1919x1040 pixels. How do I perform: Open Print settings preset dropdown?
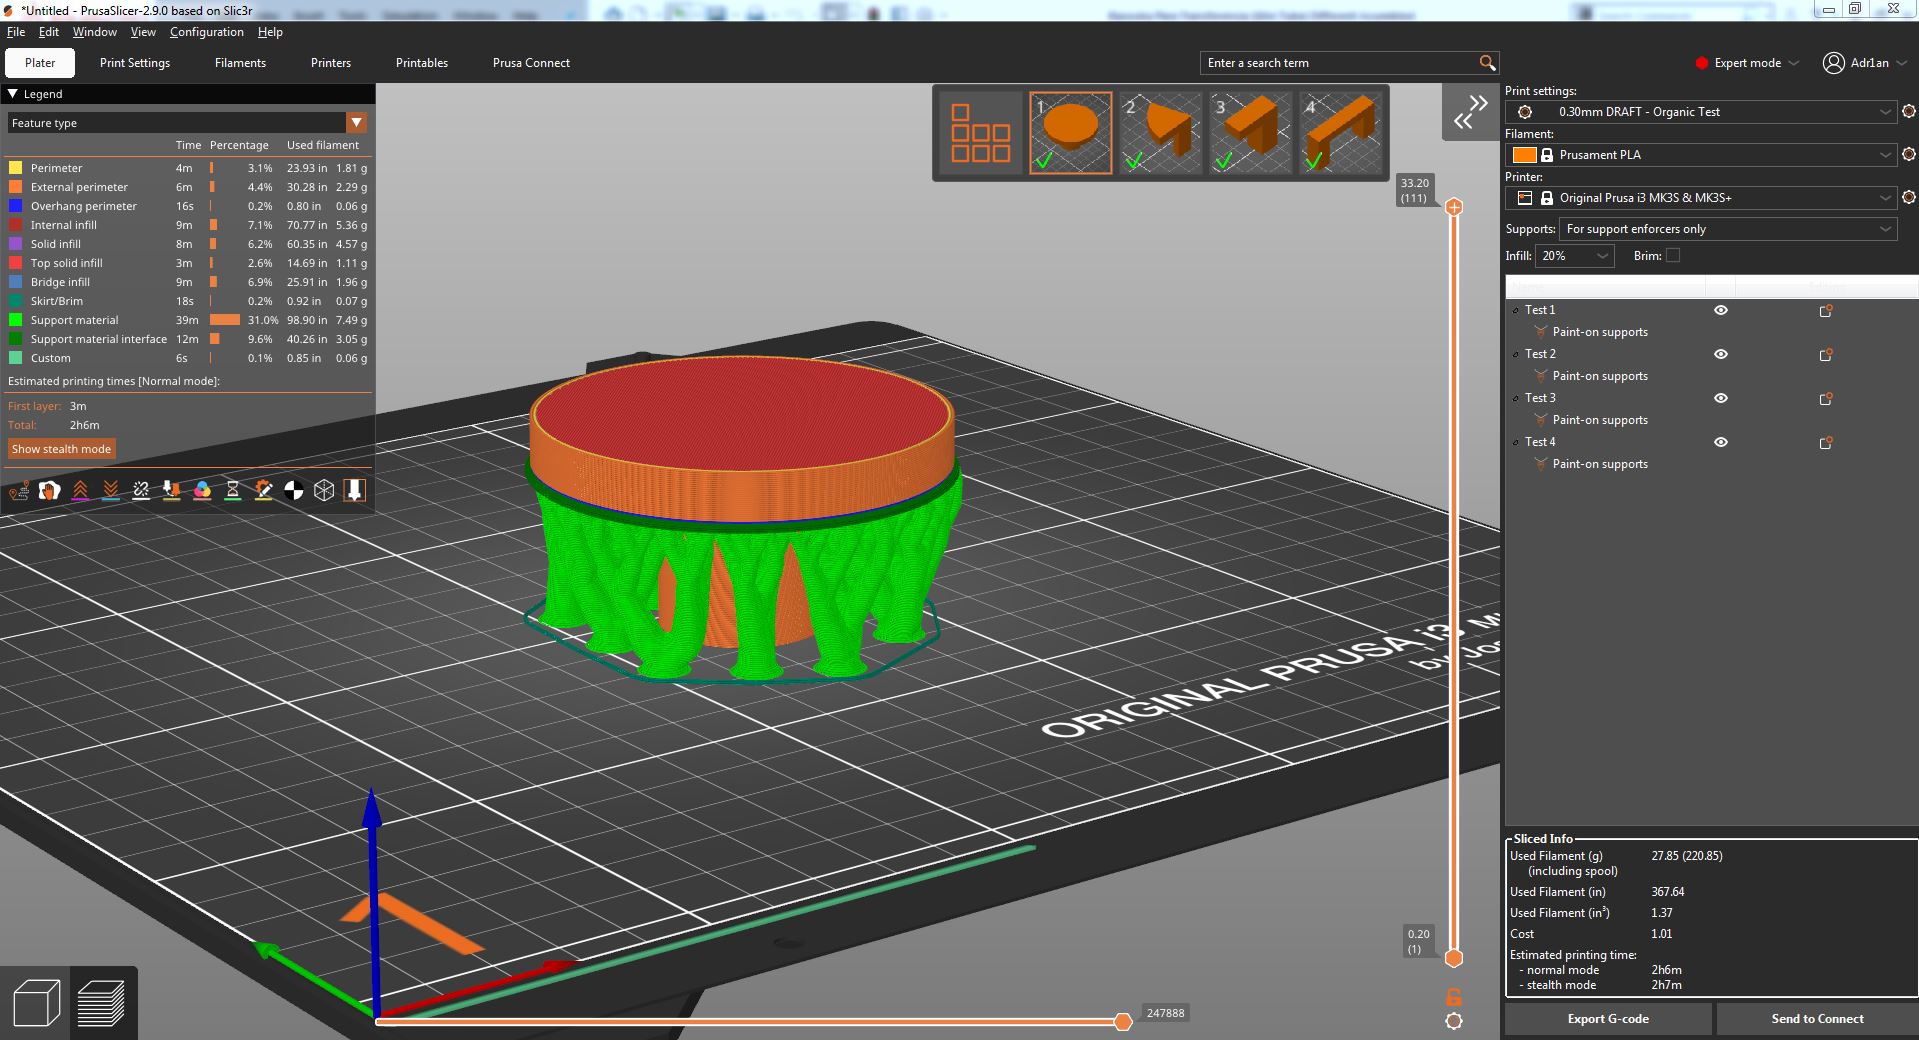pos(1700,112)
